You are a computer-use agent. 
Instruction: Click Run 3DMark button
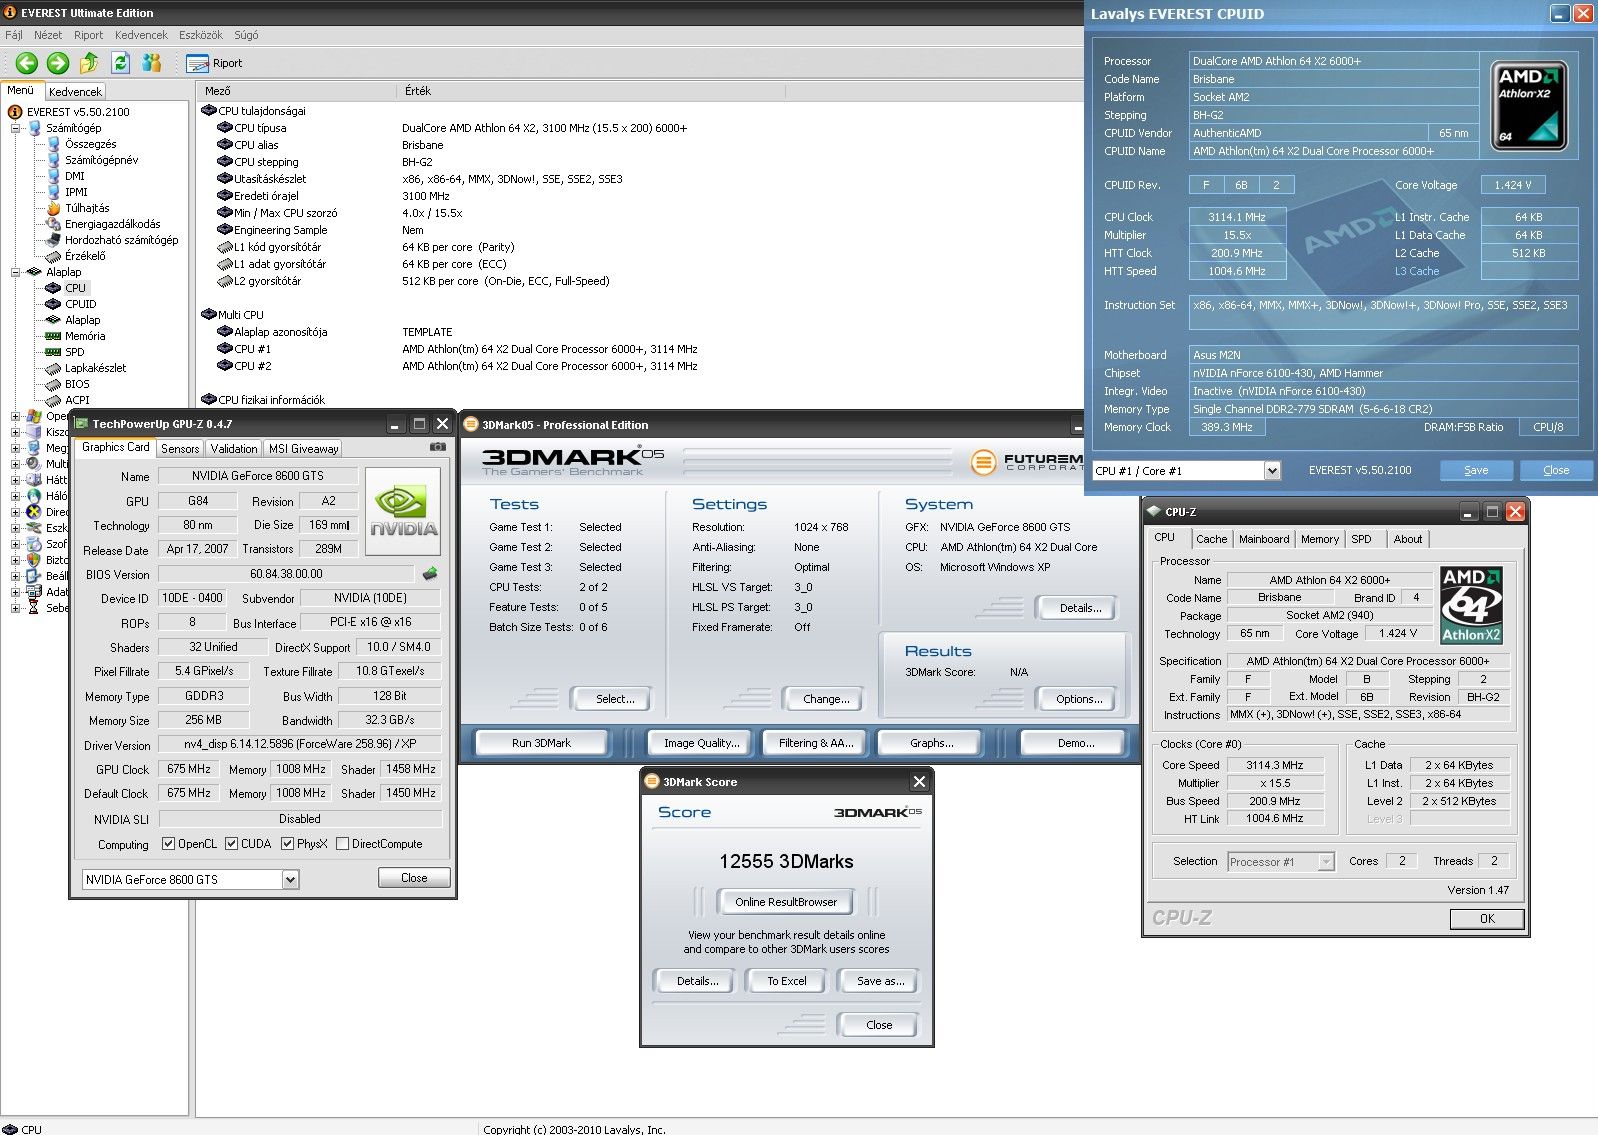(x=541, y=743)
